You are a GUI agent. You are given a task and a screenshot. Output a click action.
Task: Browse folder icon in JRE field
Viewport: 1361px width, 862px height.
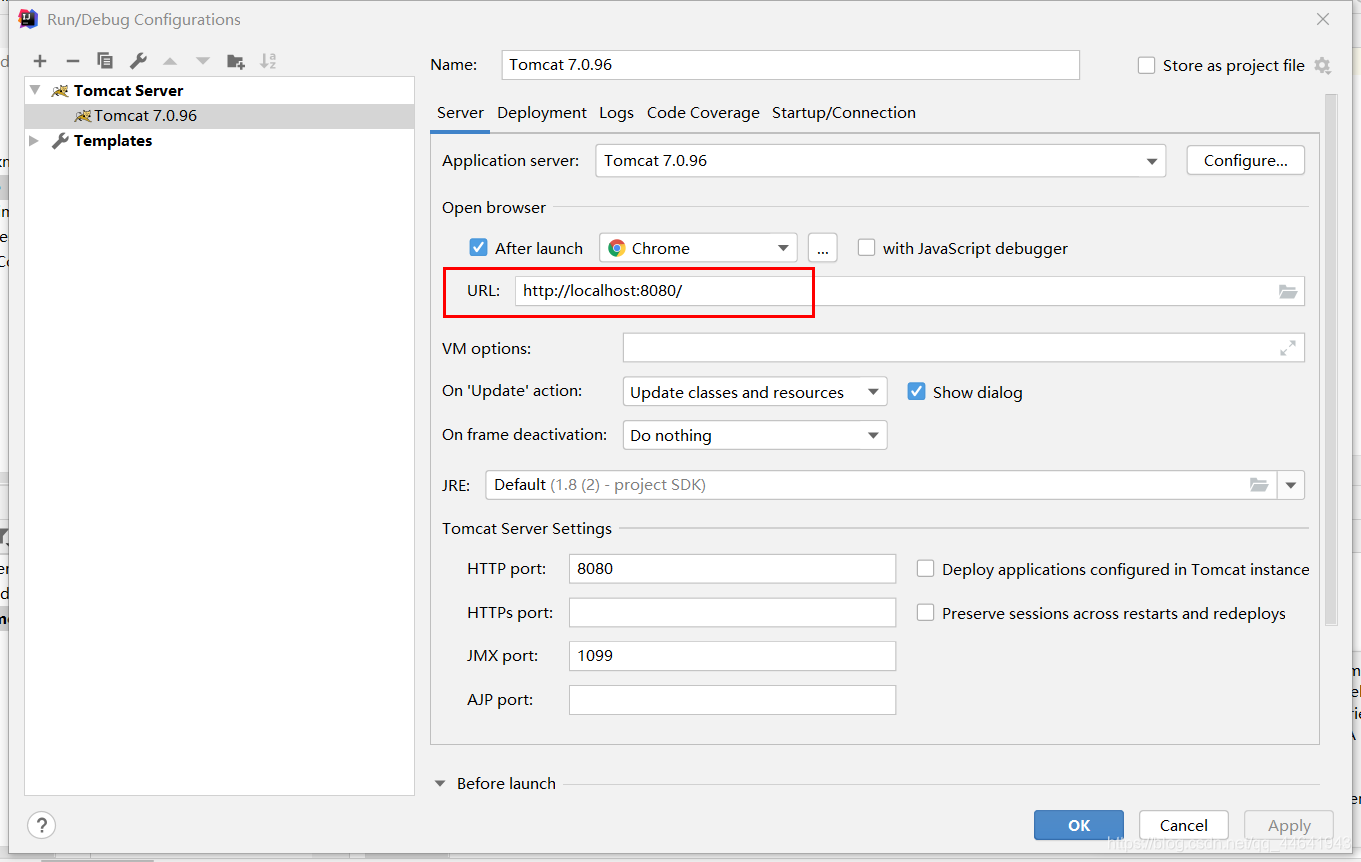[x=1259, y=485]
